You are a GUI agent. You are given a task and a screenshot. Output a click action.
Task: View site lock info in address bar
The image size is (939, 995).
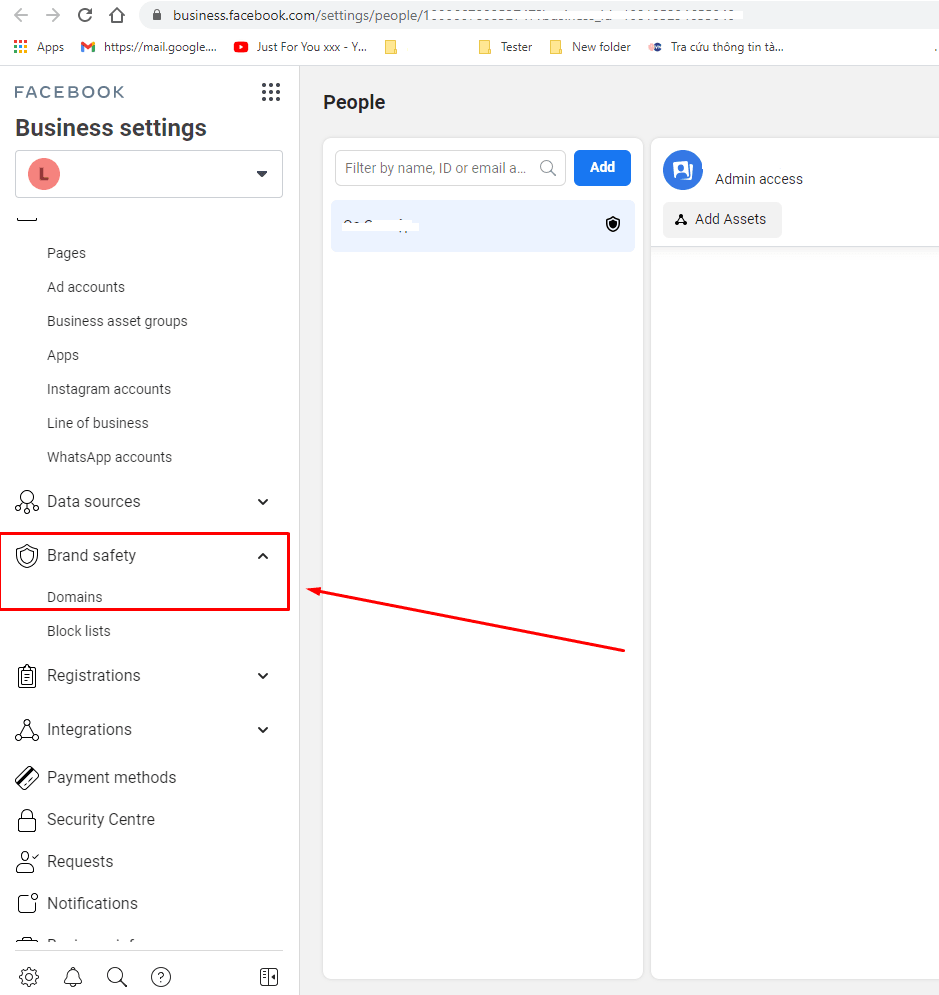point(157,15)
